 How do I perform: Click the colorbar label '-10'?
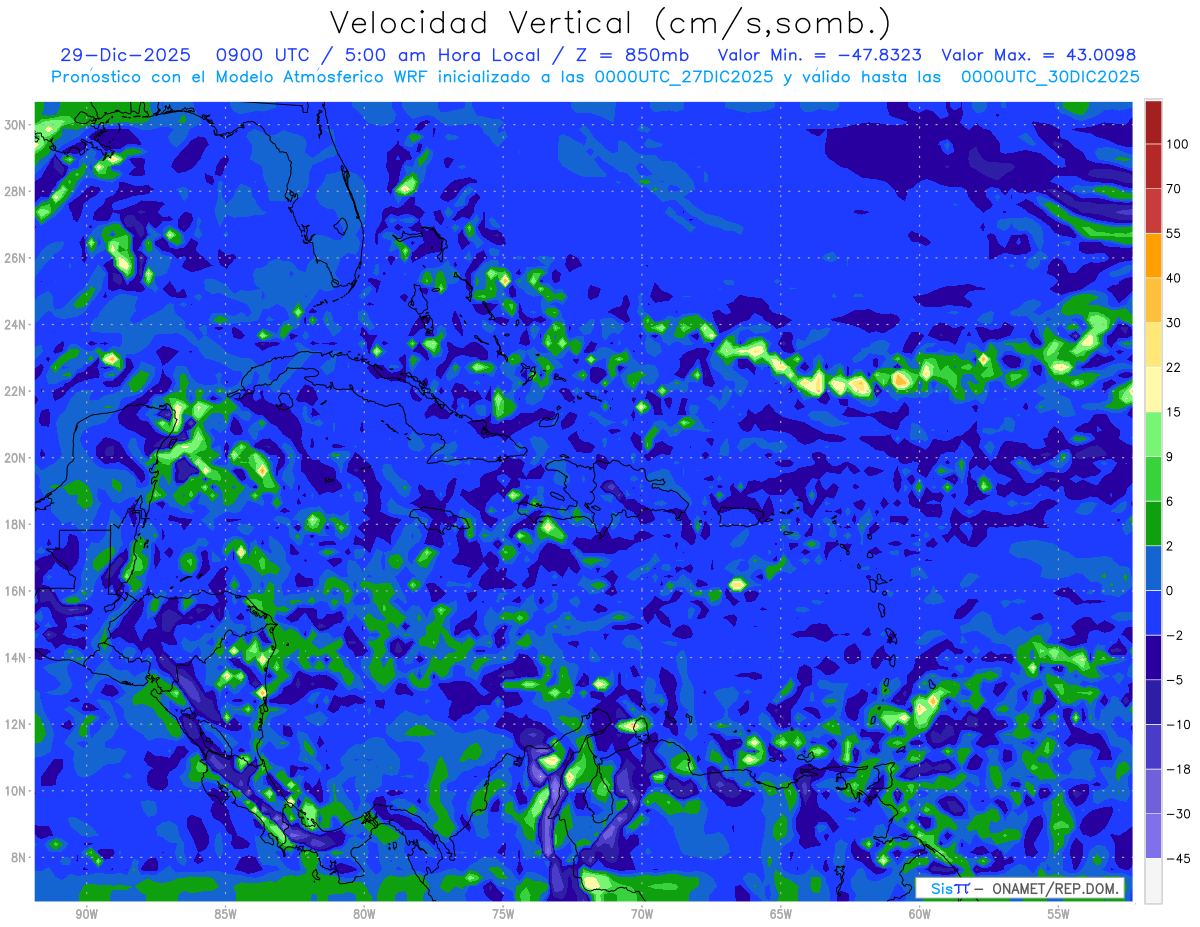(x=1178, y=725)
